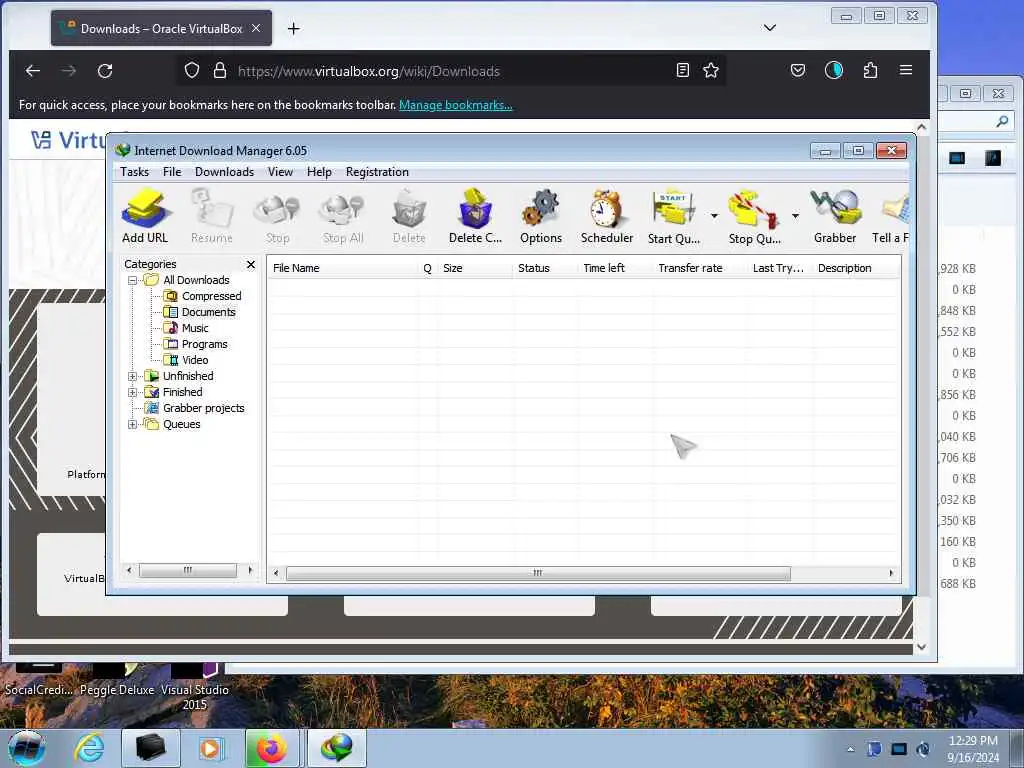1024x768 pixels.
Task: Save page to Pocket icon
Action: [797, 70]
